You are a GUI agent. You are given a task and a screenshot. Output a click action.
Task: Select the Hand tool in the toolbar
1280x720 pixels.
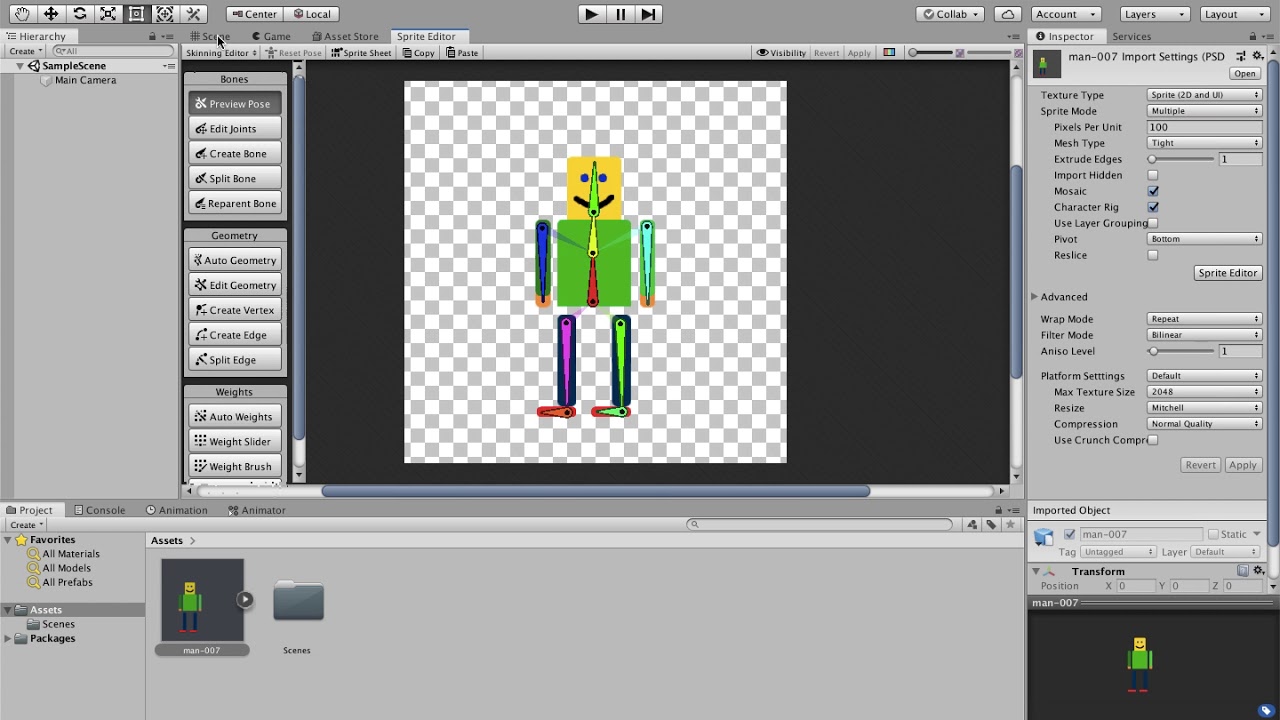coord(21,14)
